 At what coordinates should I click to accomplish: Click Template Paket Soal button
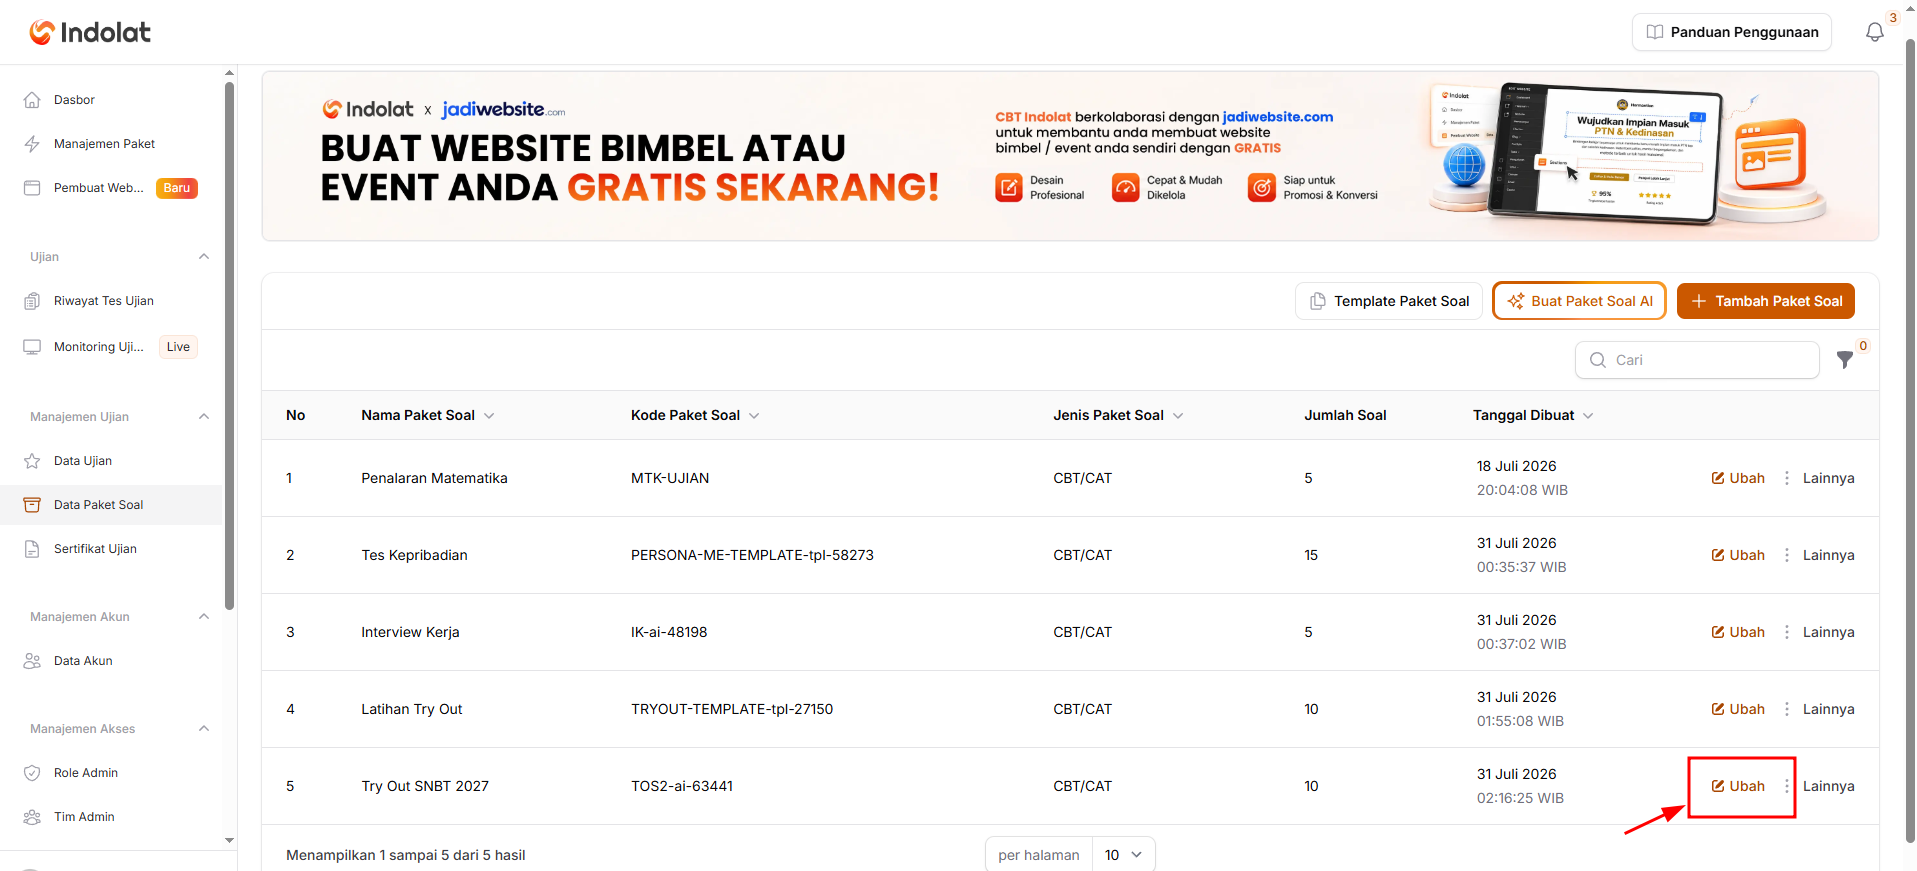tap(1389, 301)
